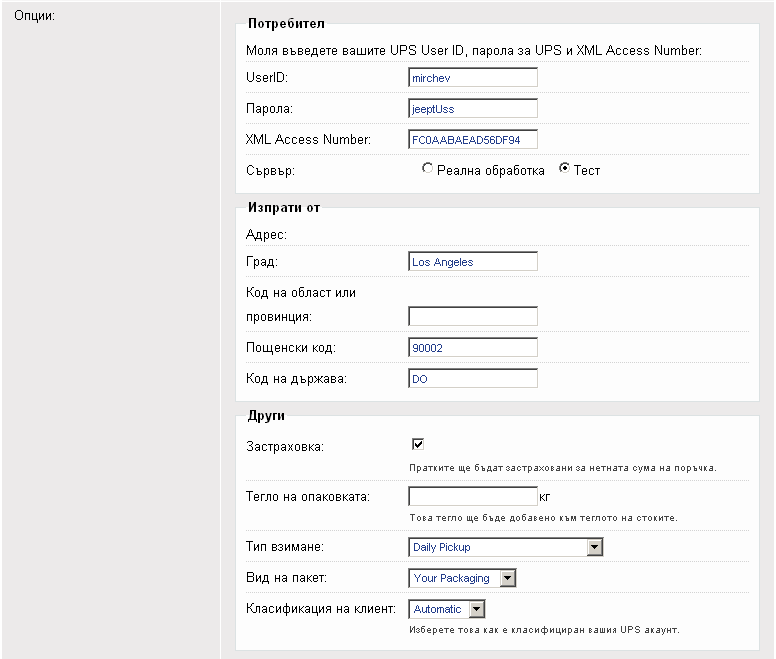Click the Адрес label text

(x=266, y=234)
